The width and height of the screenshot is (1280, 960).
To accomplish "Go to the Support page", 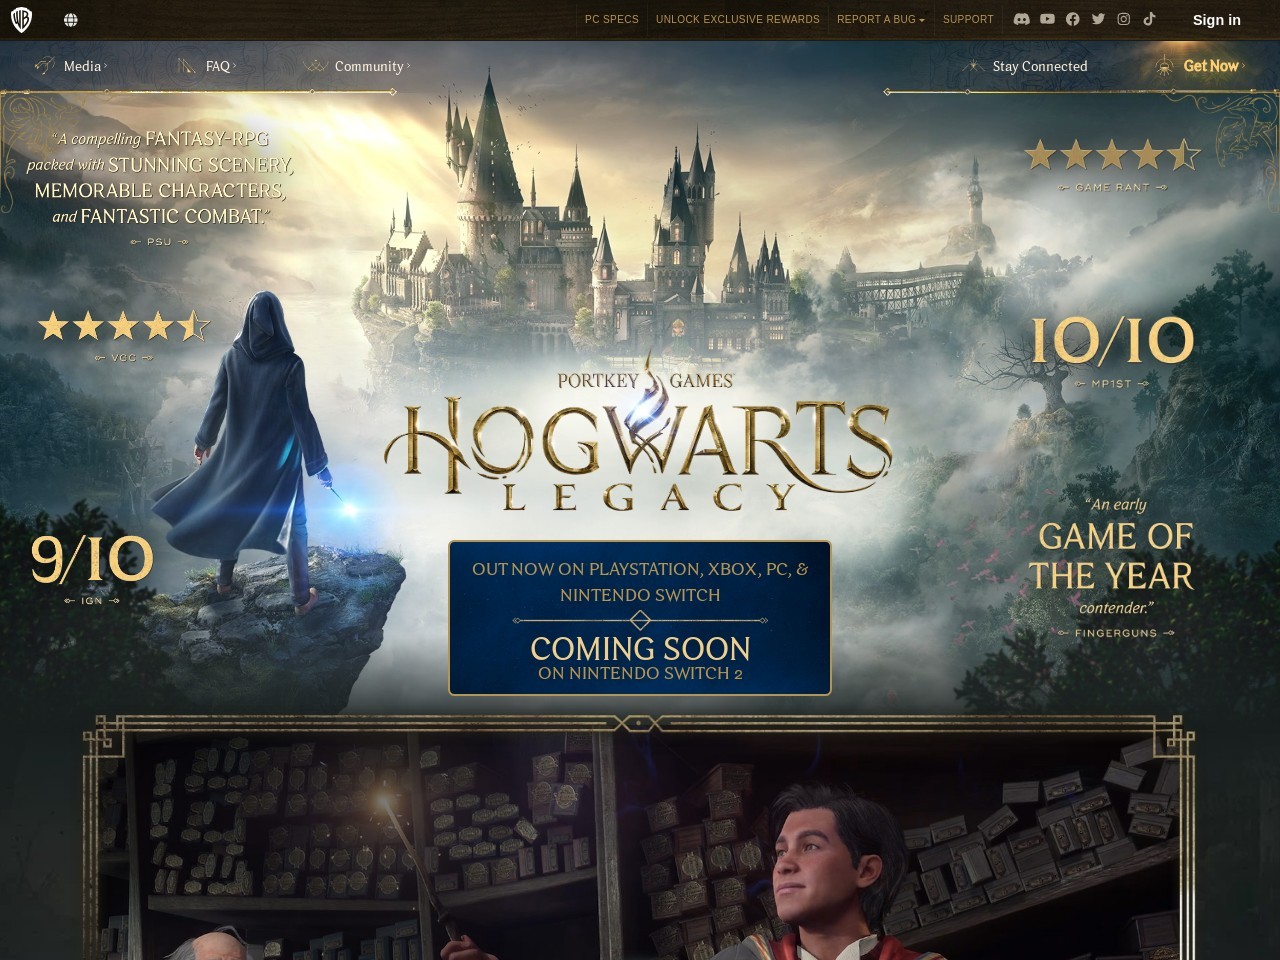I will click(x=968, y=19).
